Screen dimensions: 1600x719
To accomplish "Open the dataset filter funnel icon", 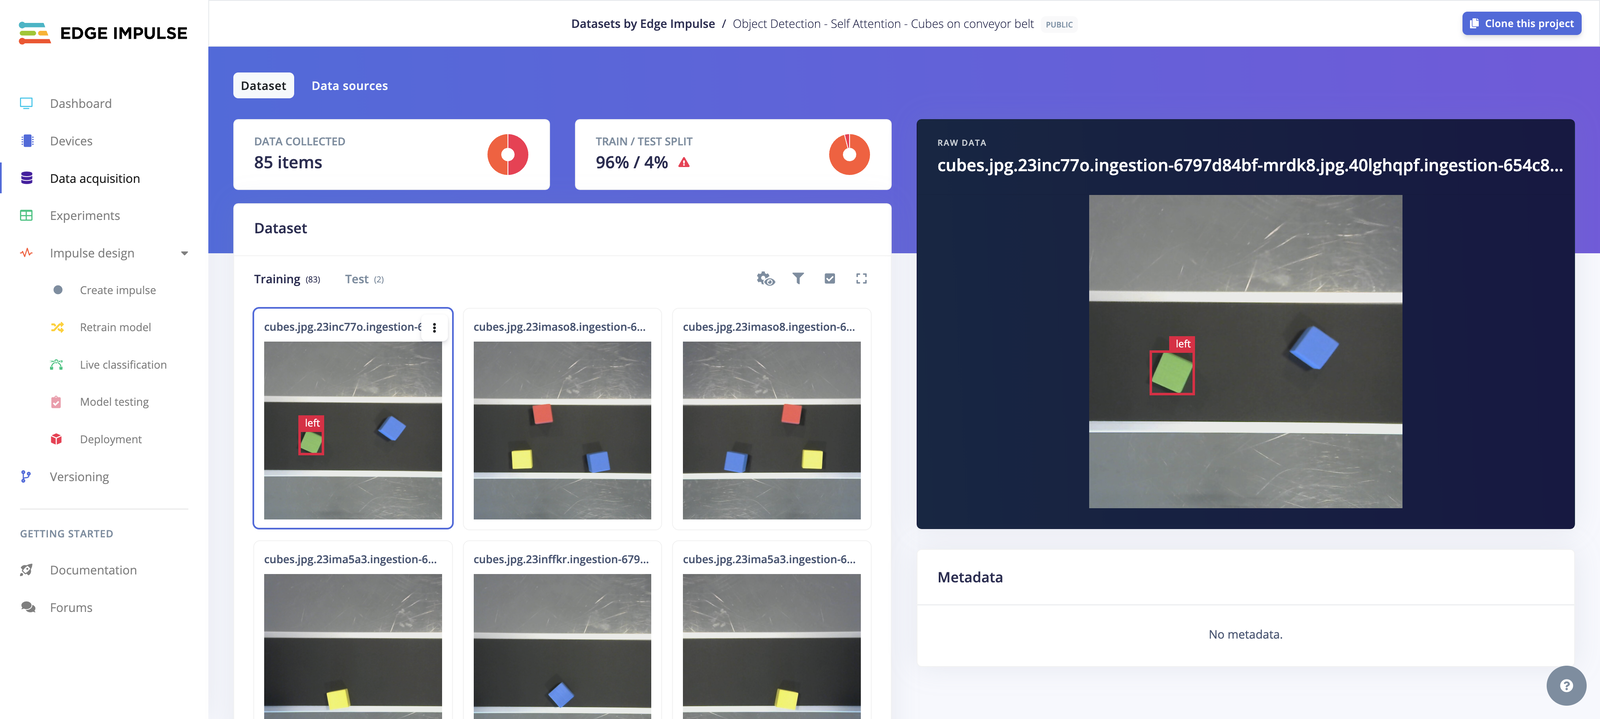I will [x=798, y=279].
